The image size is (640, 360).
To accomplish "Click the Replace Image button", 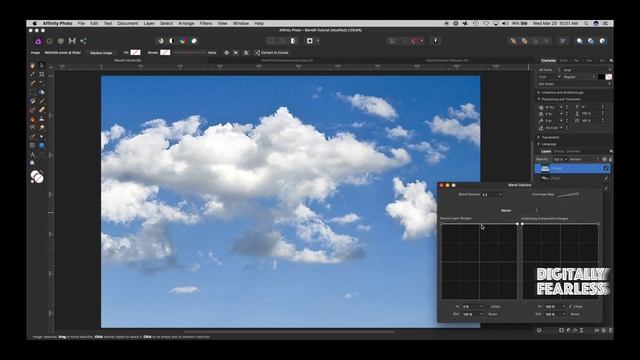I will click(101, 53).
